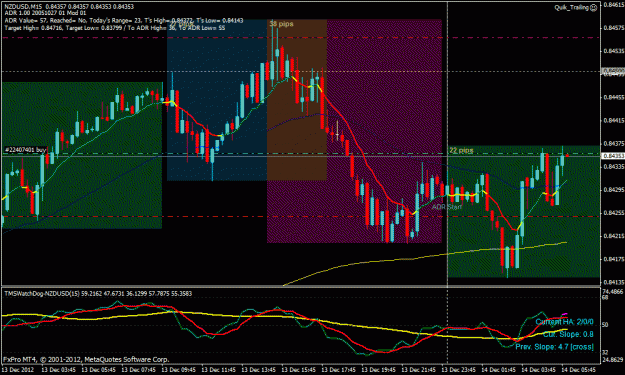Click the 32 level on indicator scale
The width and height of the screenshot is (625, 375).
[605, 352]
